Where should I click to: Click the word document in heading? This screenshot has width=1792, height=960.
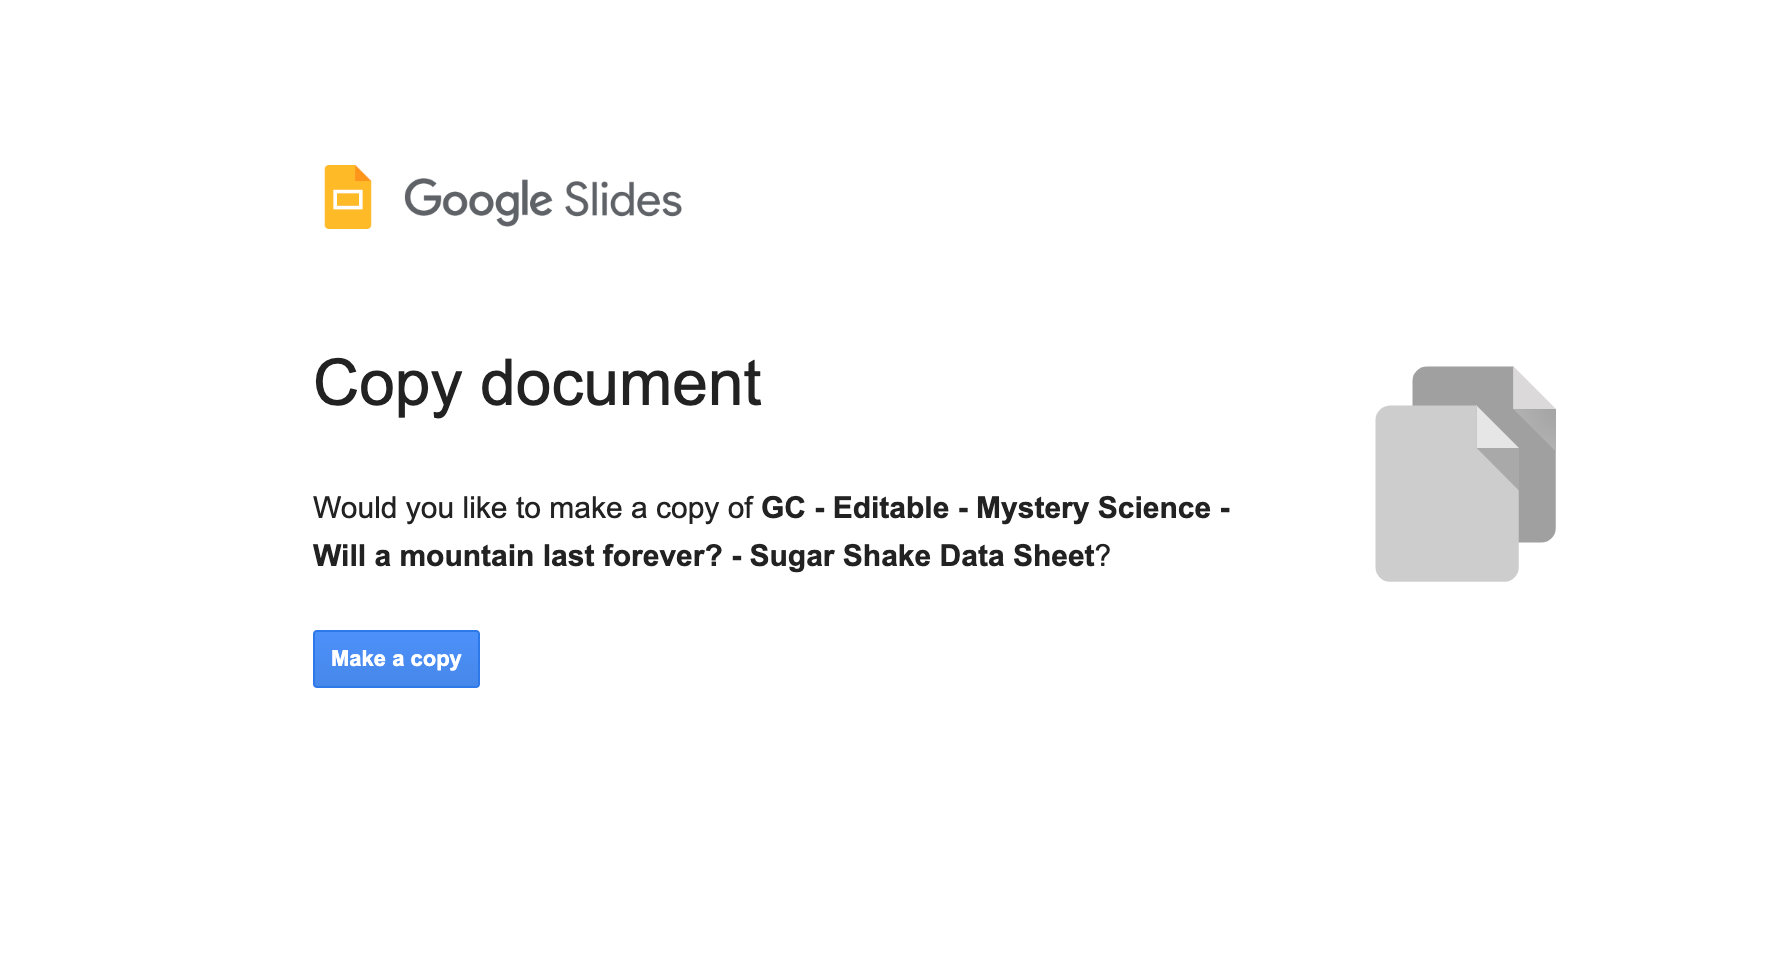[621, 382]
